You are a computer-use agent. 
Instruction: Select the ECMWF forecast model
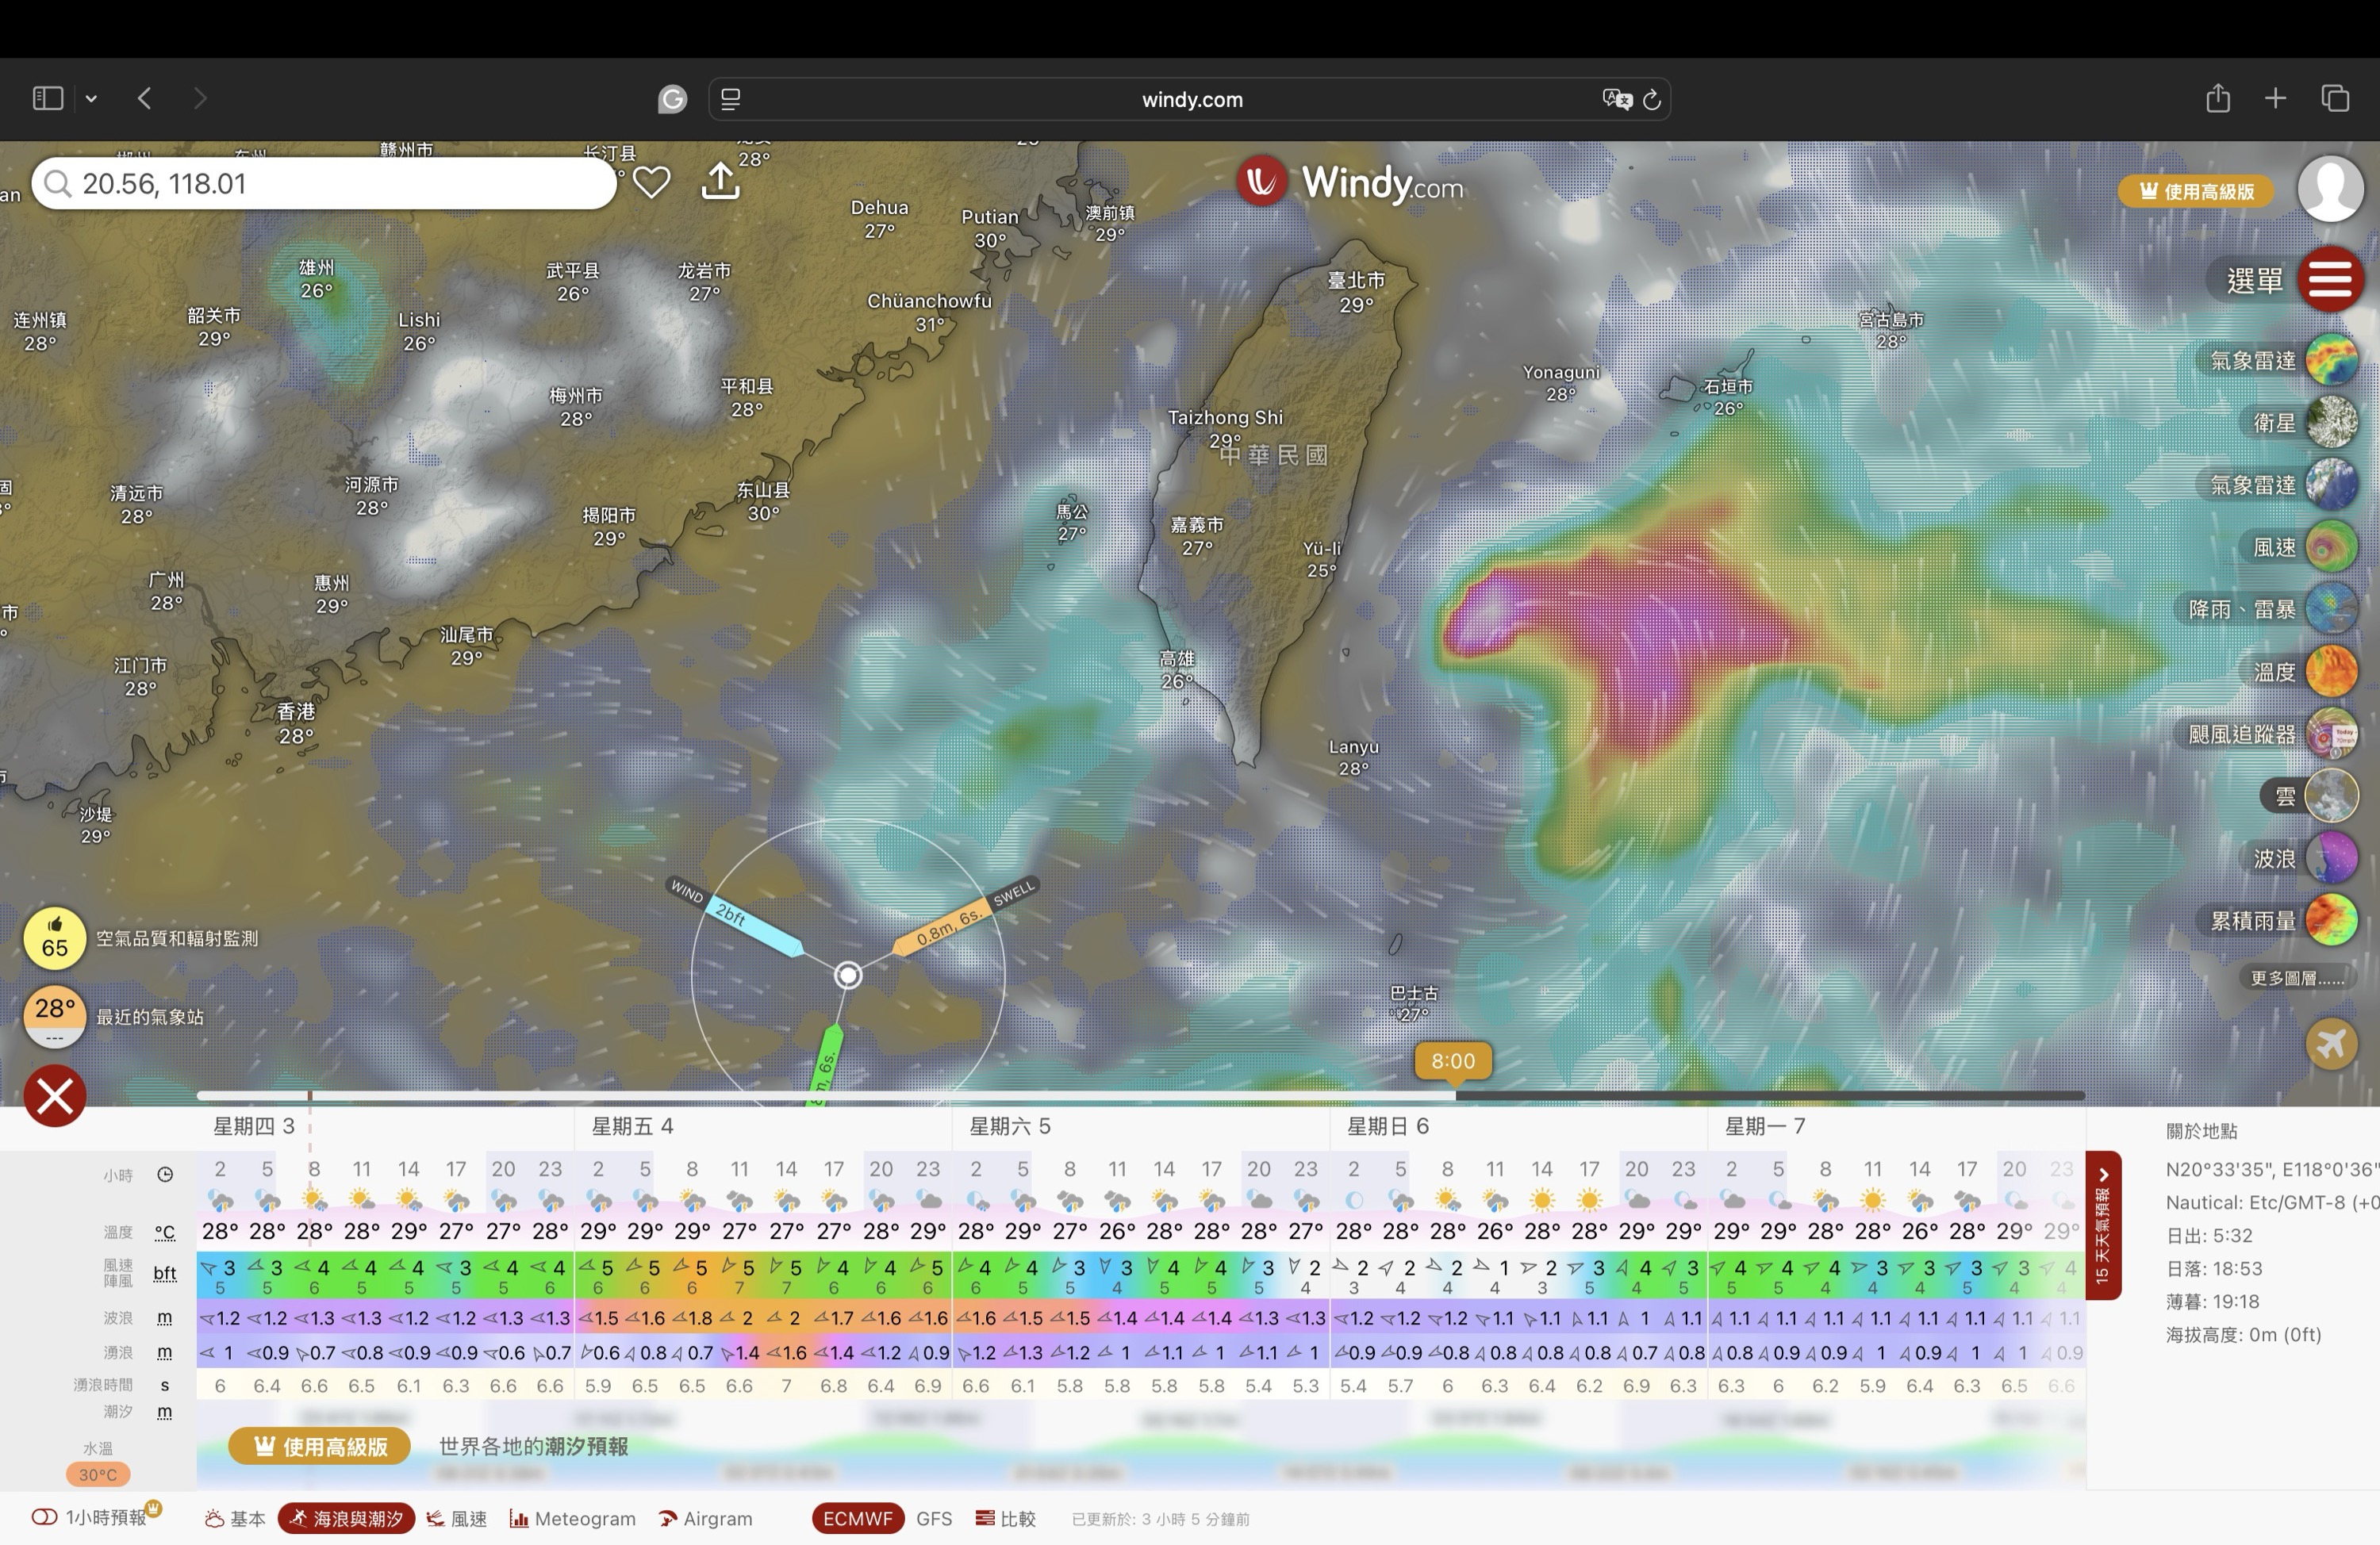[857, 1518]
